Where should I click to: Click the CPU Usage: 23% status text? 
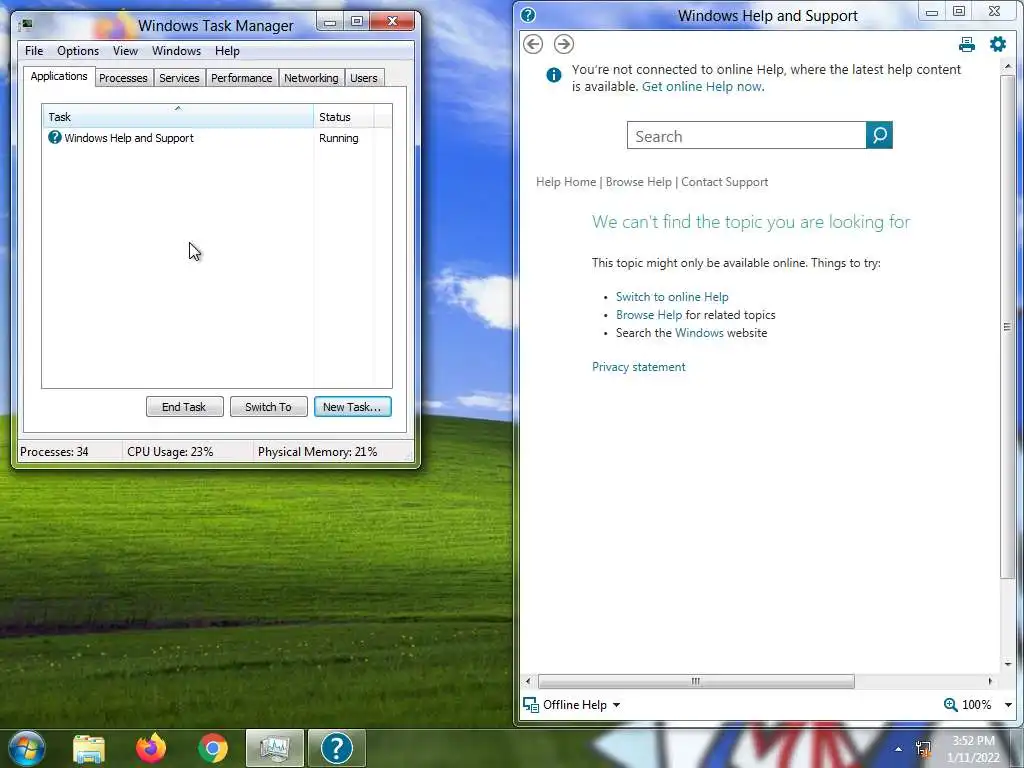(x=170, y=451)
